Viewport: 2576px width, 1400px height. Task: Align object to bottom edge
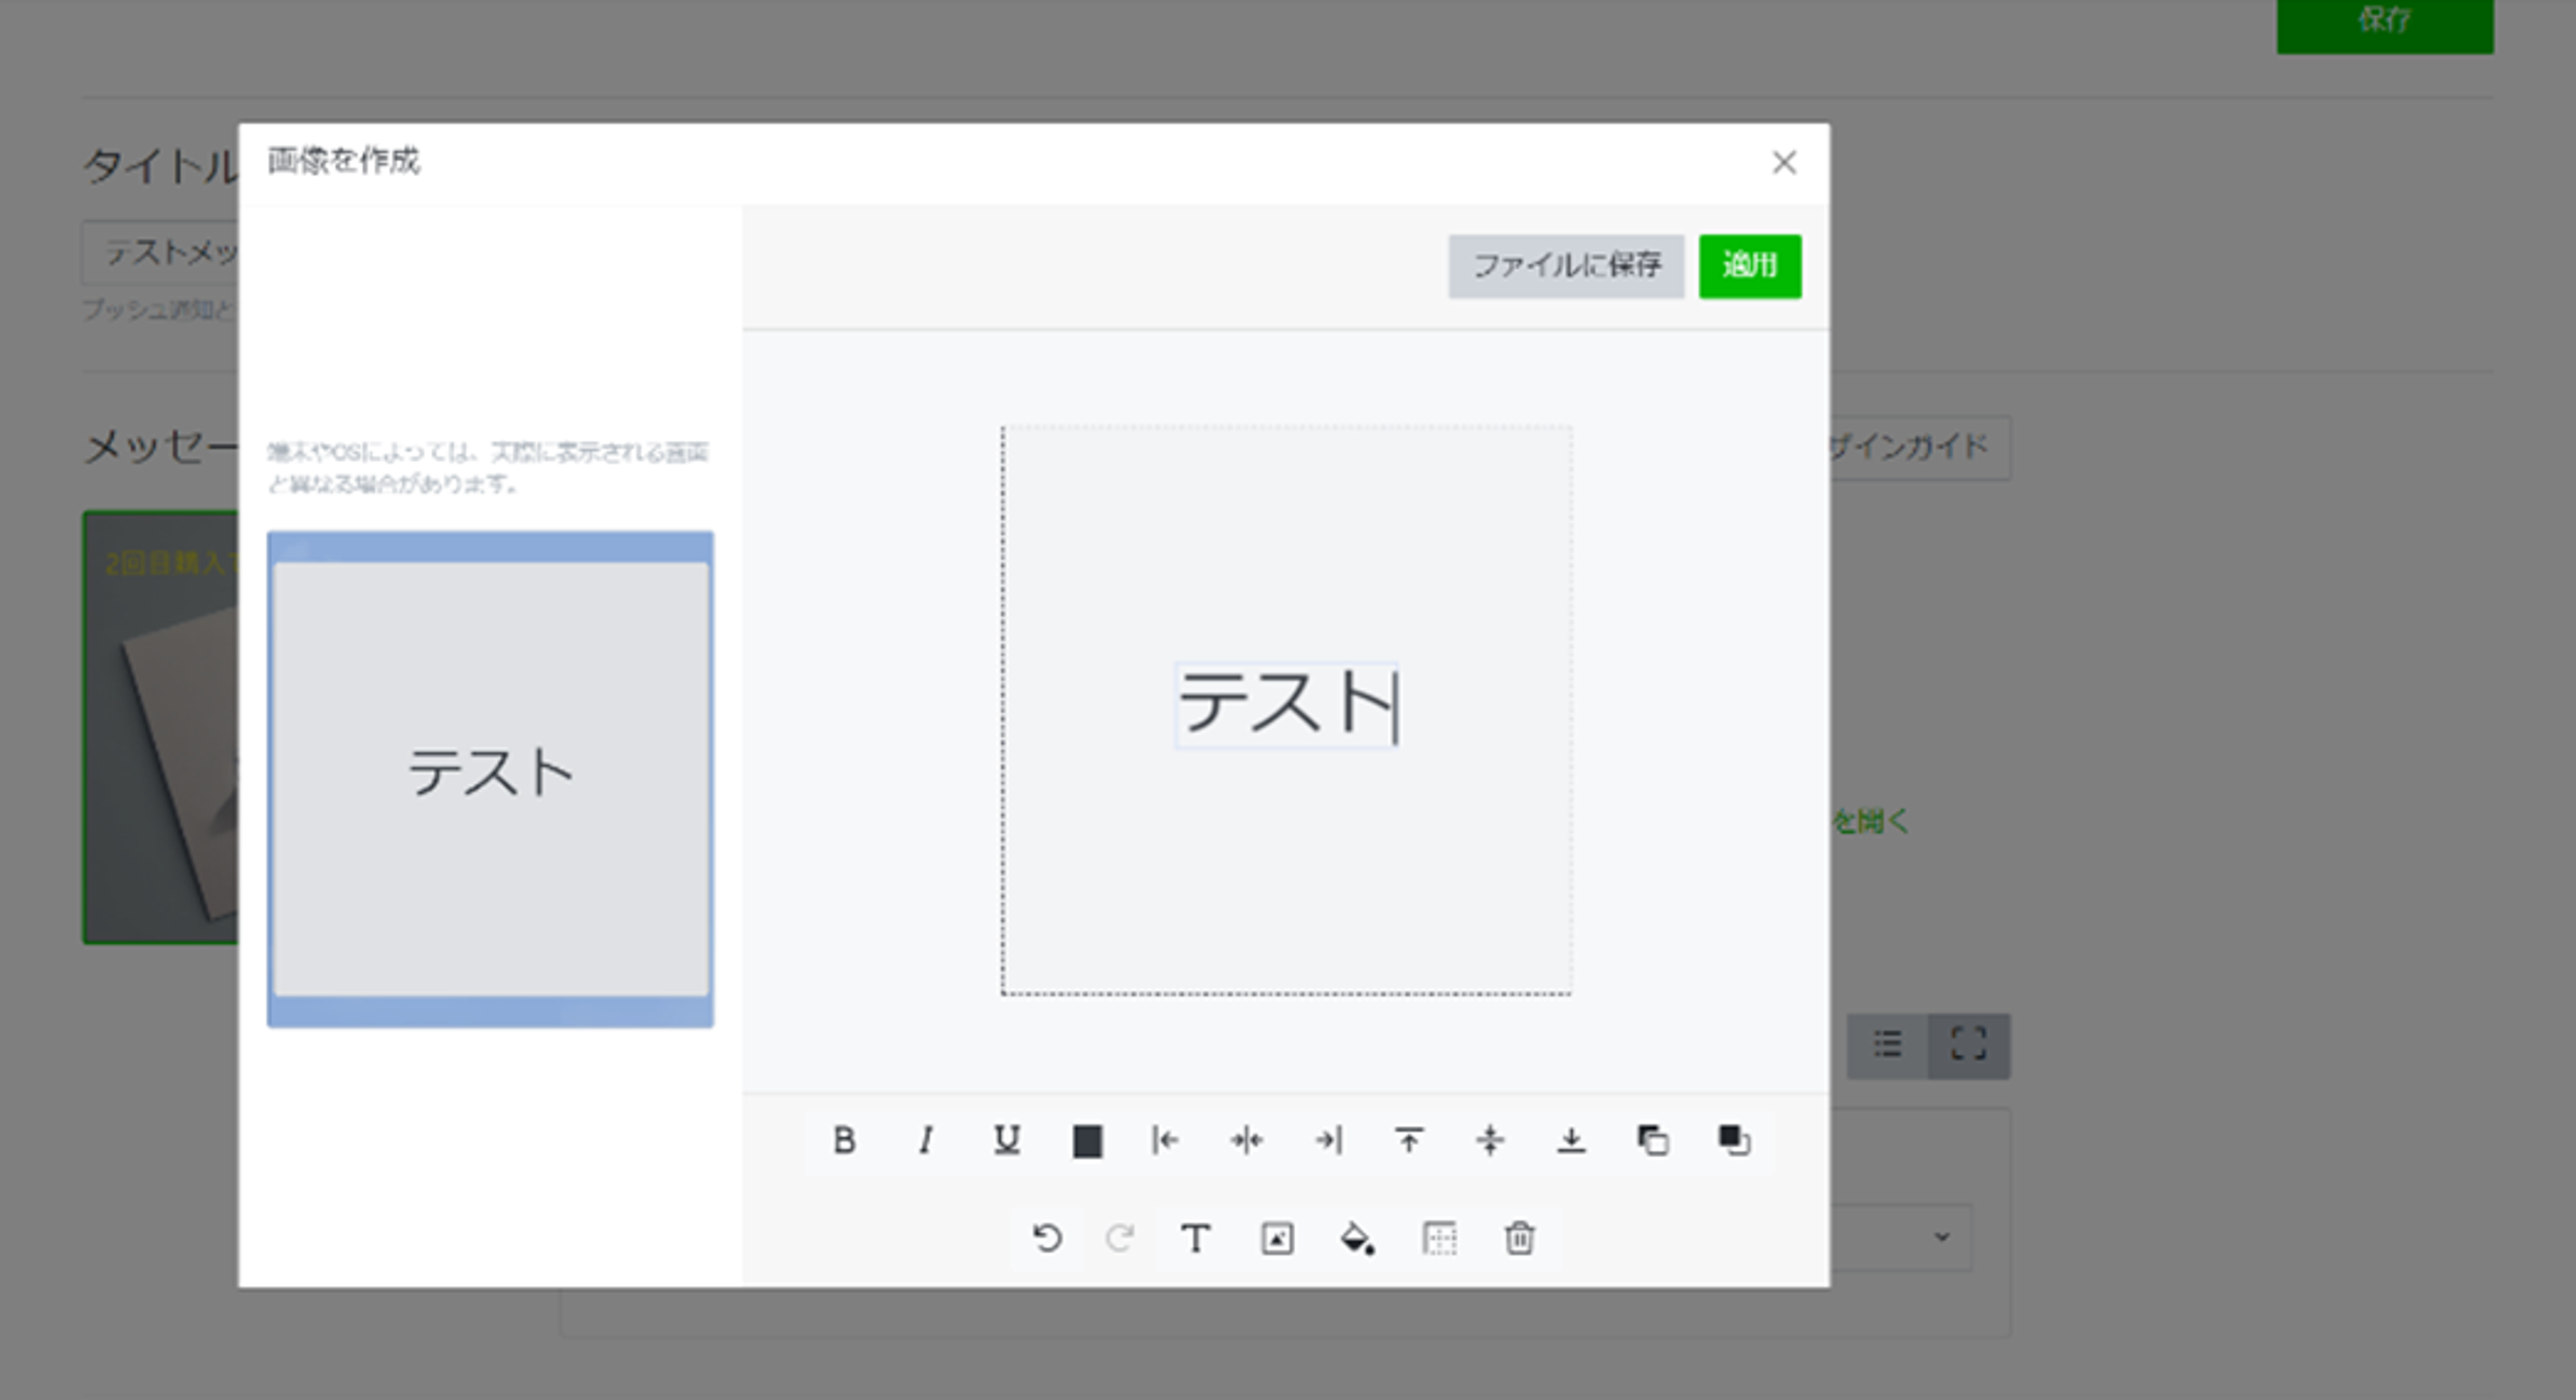[x=1571, y=1140]
